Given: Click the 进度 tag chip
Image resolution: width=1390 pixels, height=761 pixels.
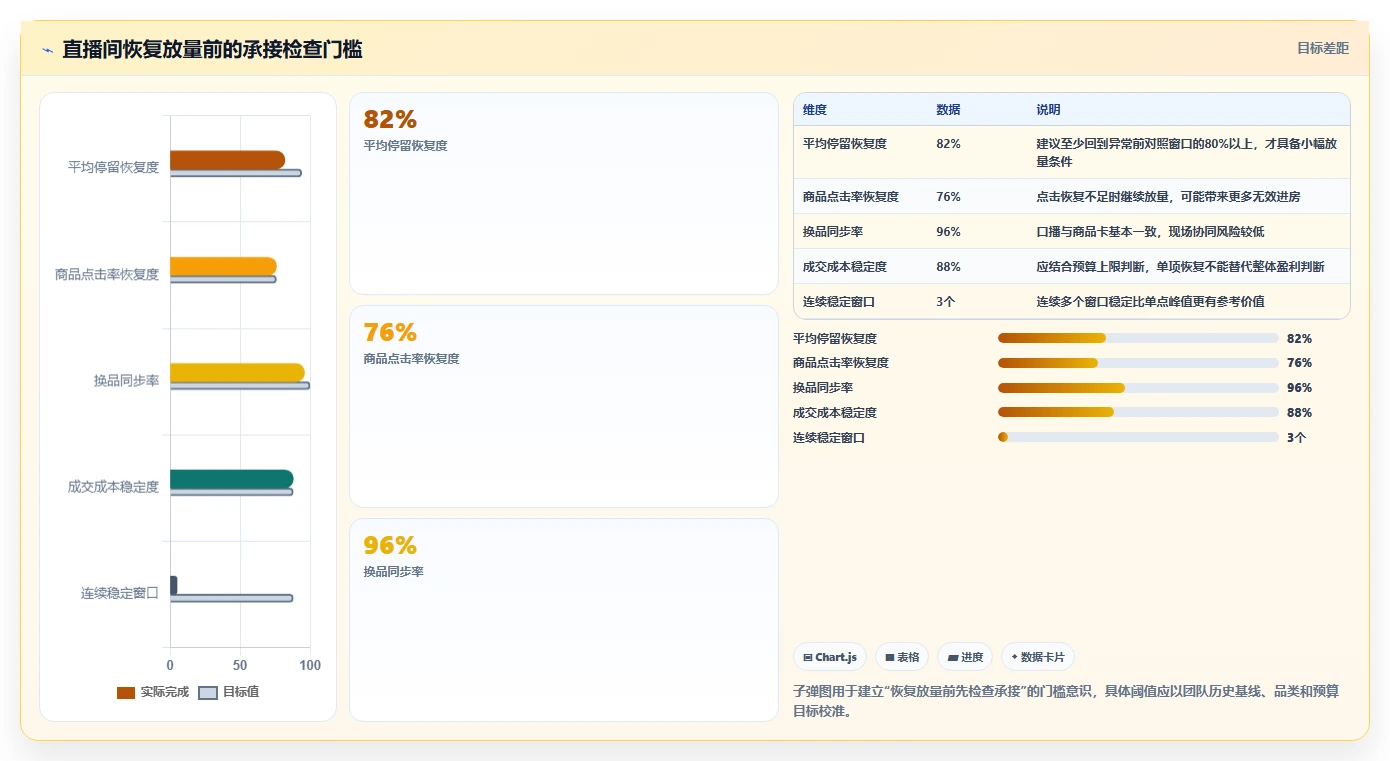Looking at the screenshot, I should click(965, 657).
